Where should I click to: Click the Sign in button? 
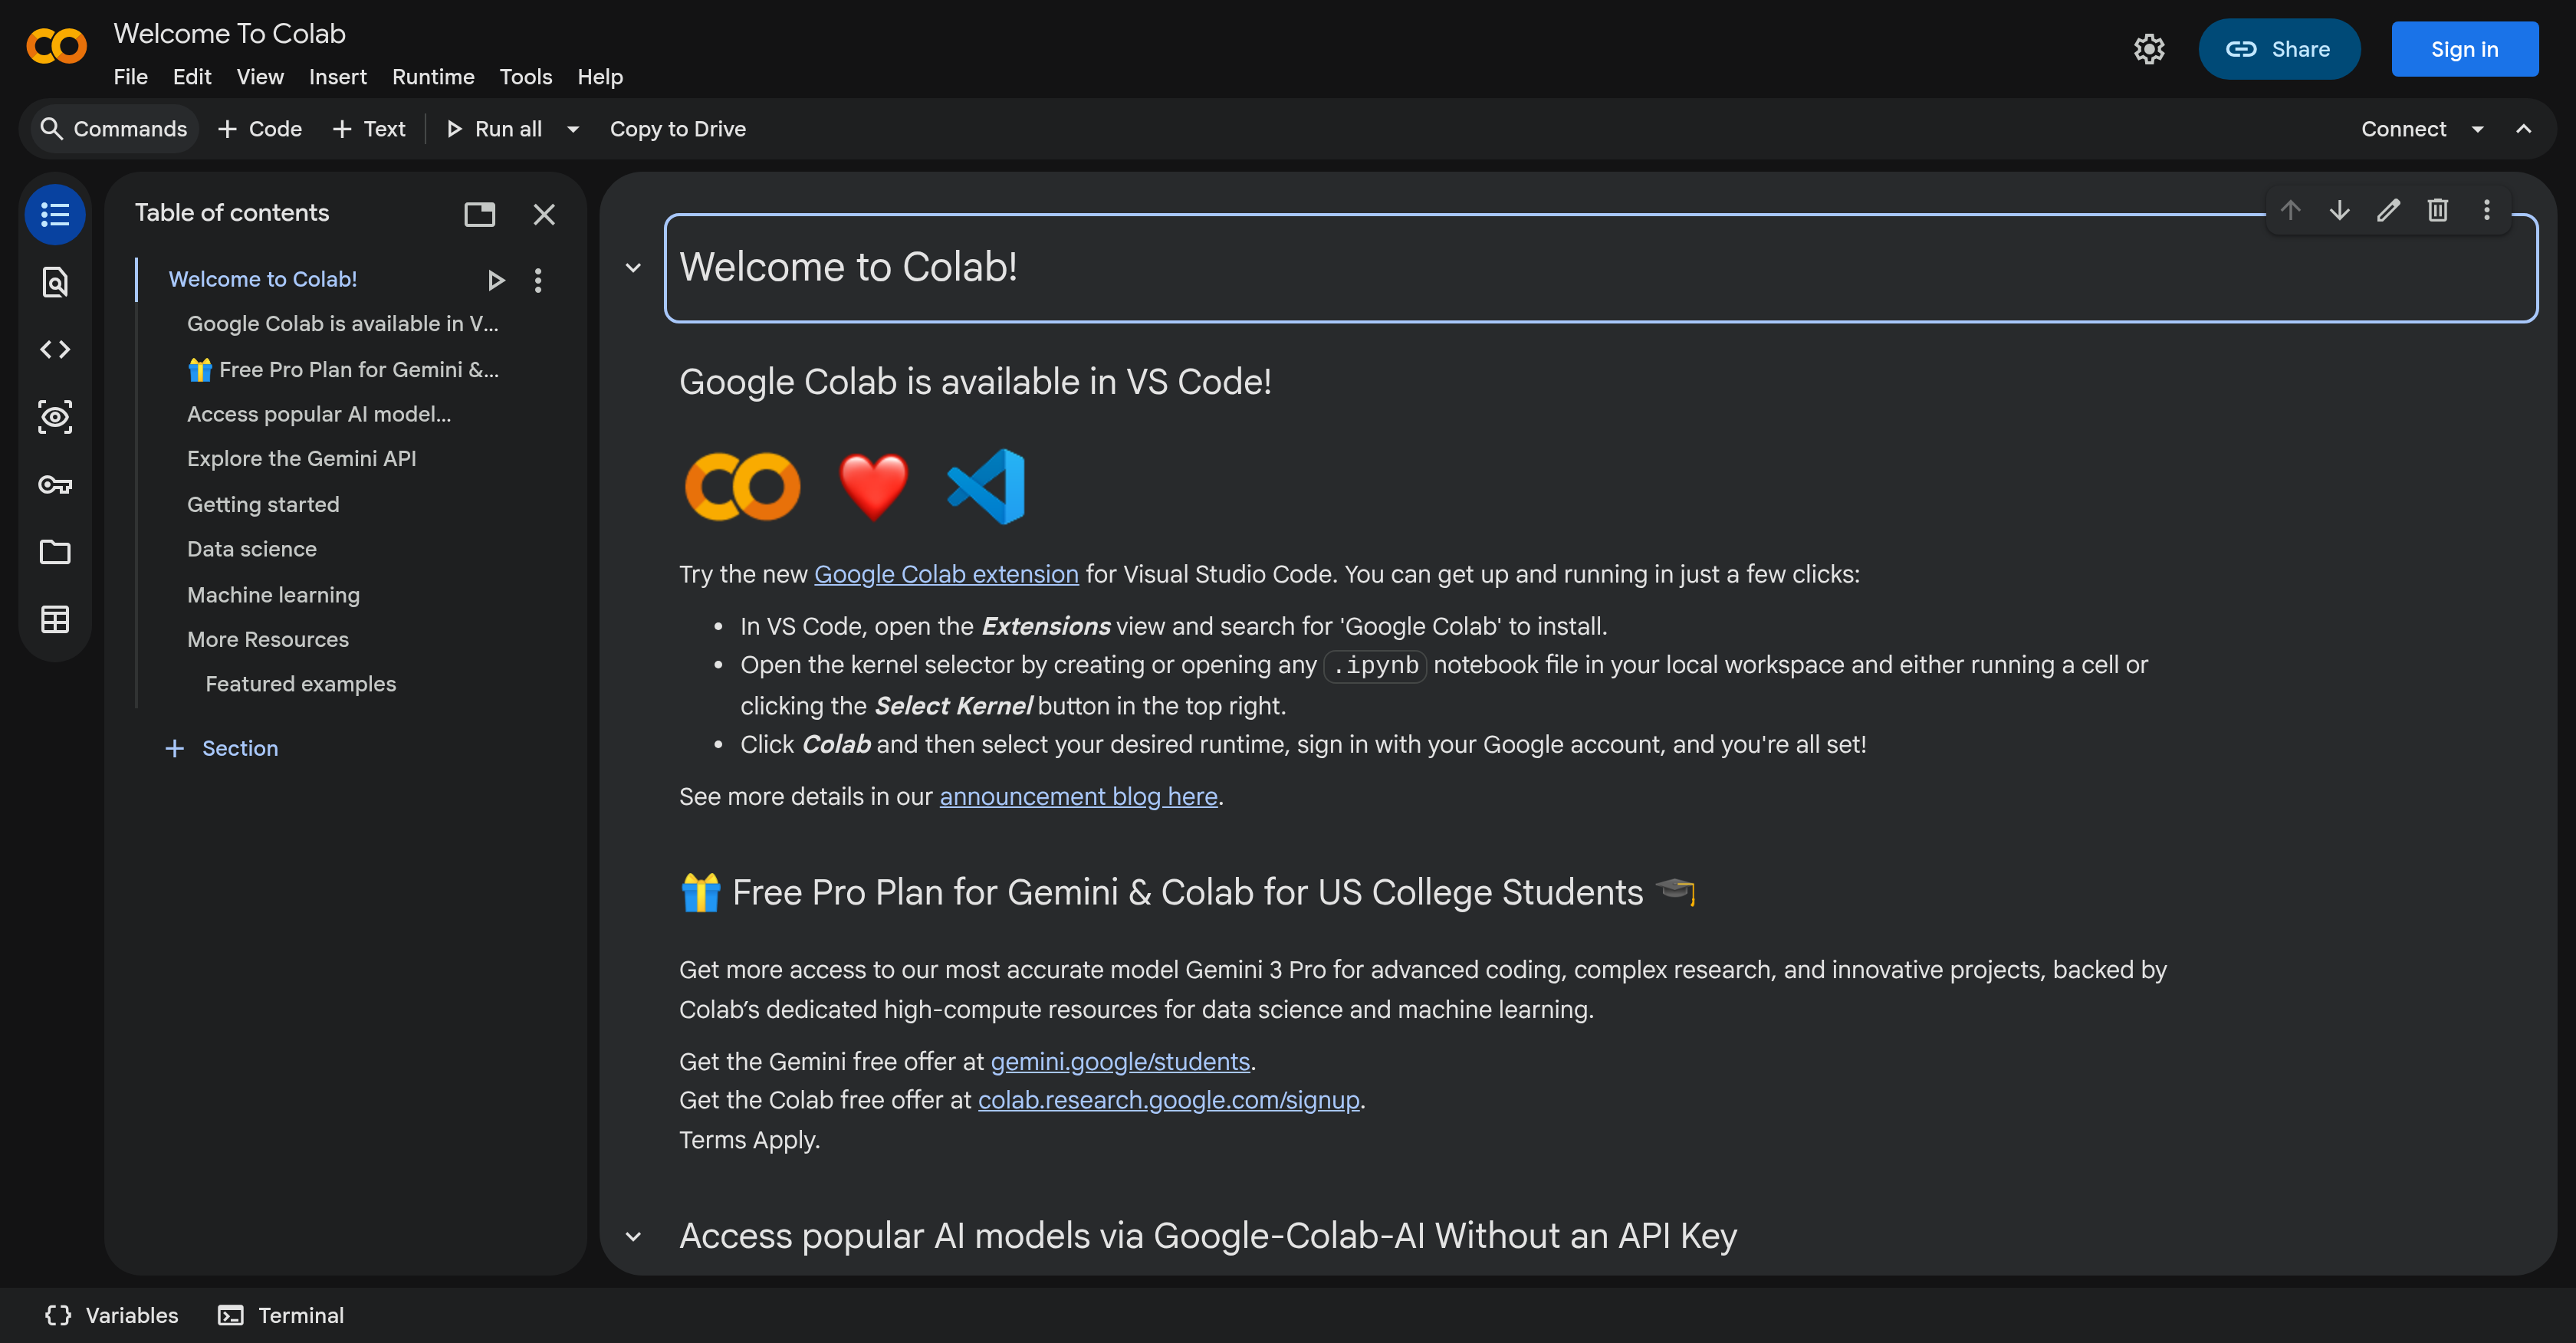(x=2464, y=49)
